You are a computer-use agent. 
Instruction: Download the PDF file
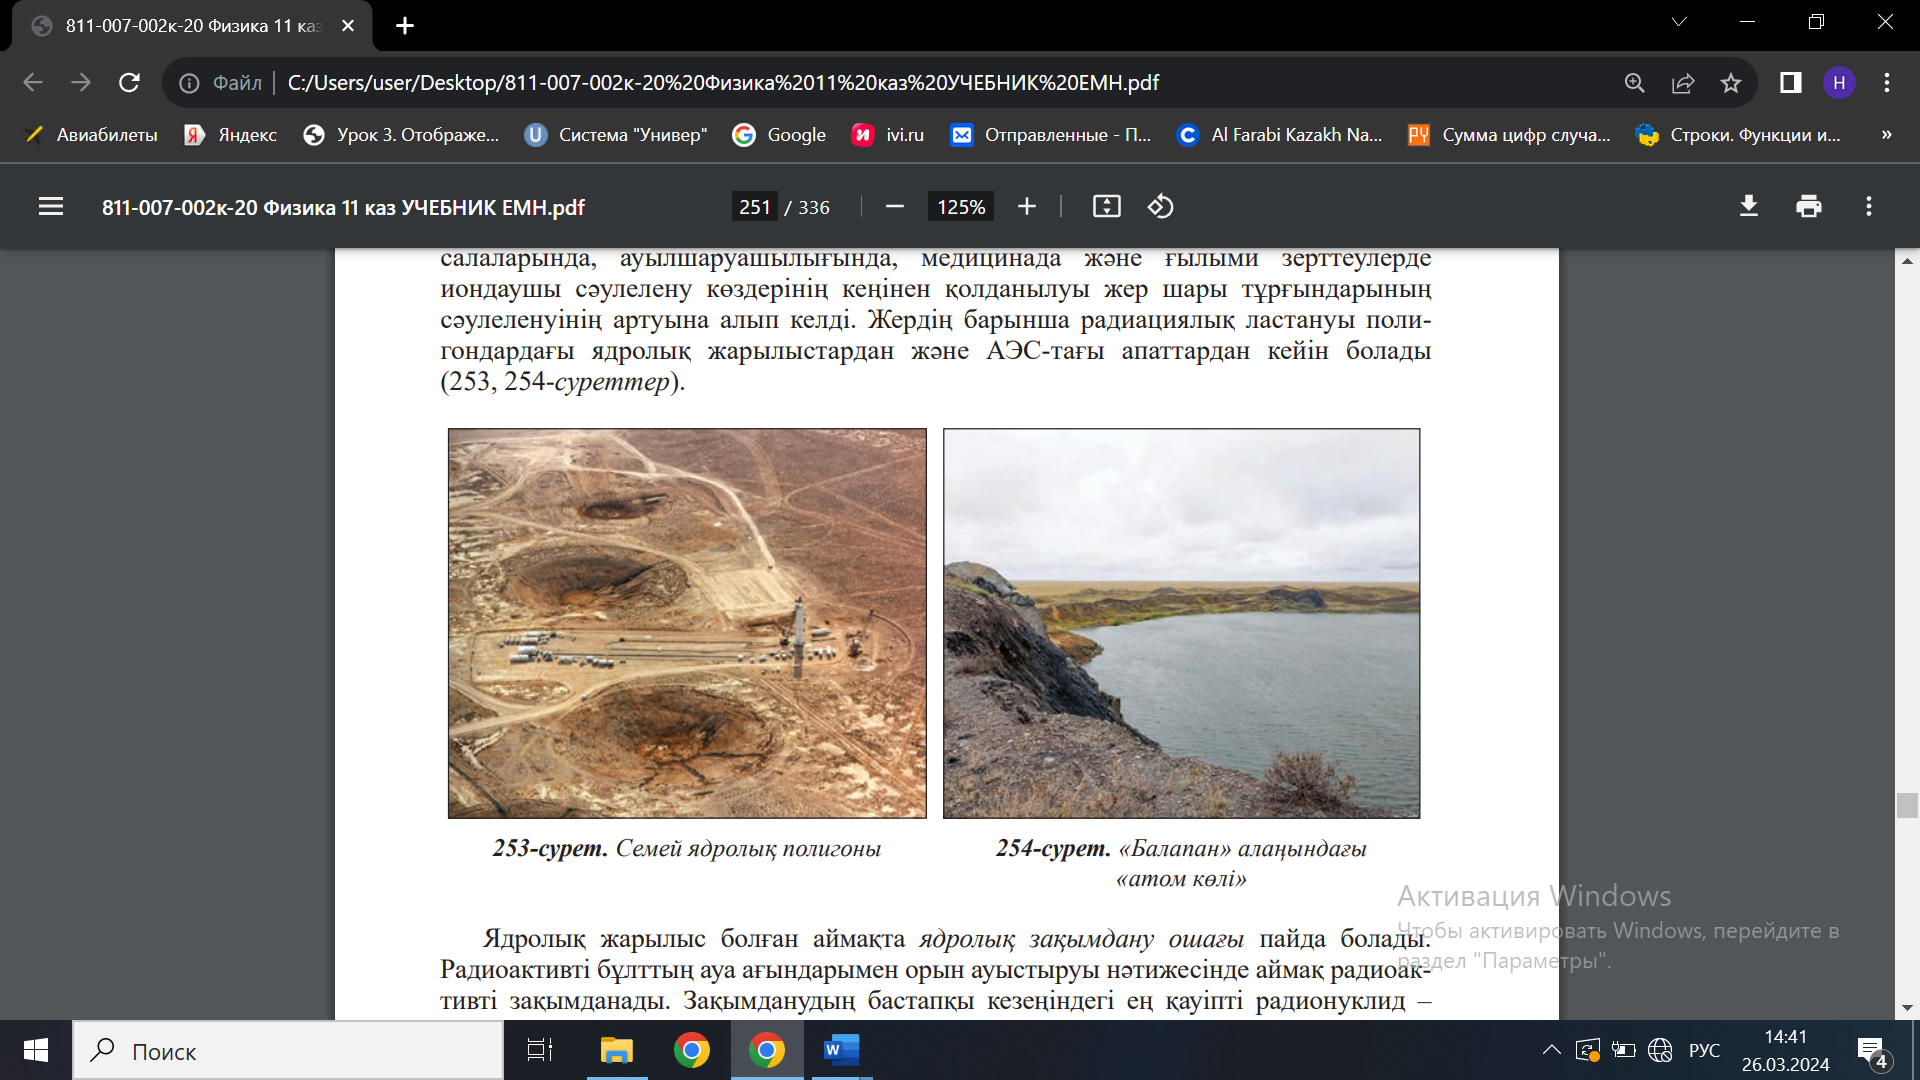(1749, 207)
